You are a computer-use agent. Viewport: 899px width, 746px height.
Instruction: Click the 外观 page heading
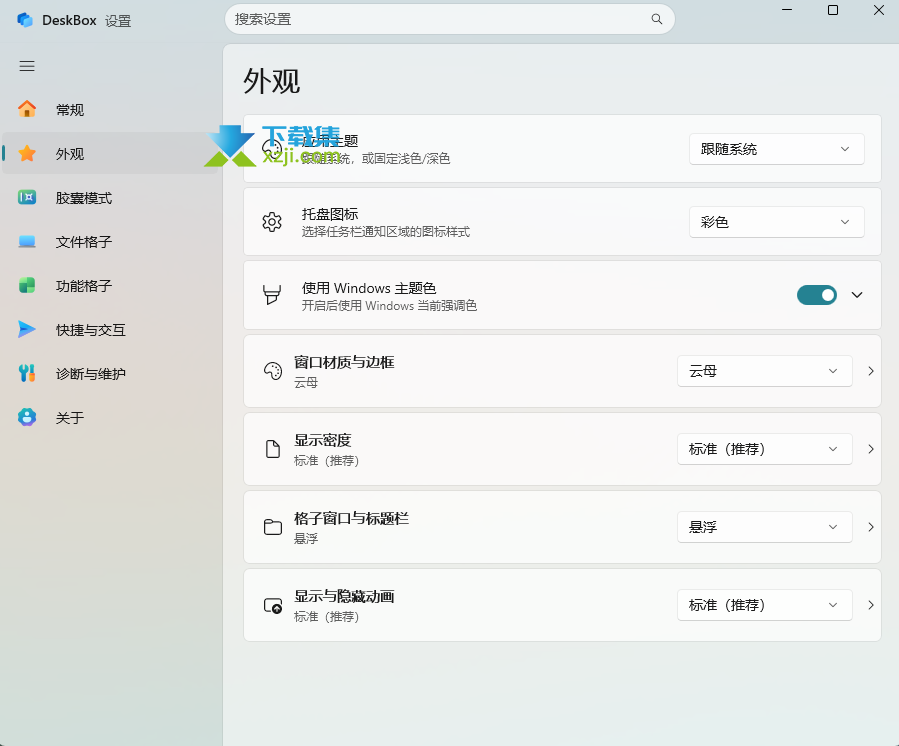272,81
